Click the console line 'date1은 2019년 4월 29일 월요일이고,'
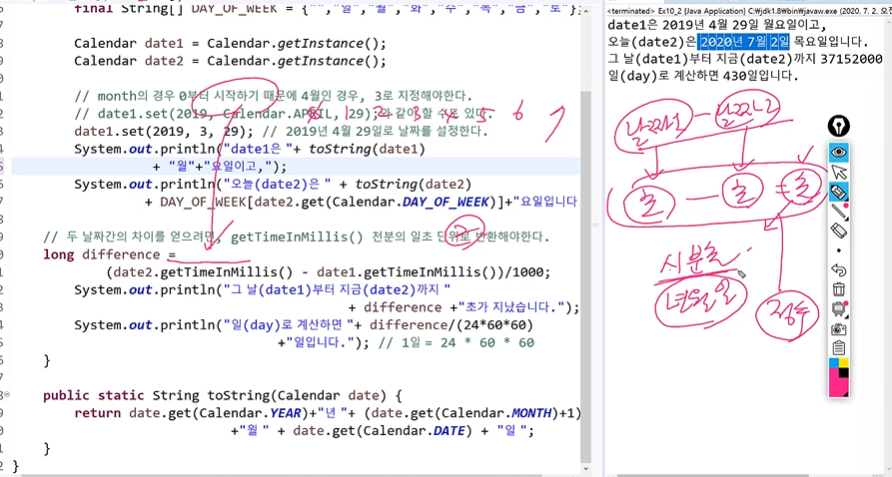Viewport: 892px width, 477px height. (x=717, y=25)
